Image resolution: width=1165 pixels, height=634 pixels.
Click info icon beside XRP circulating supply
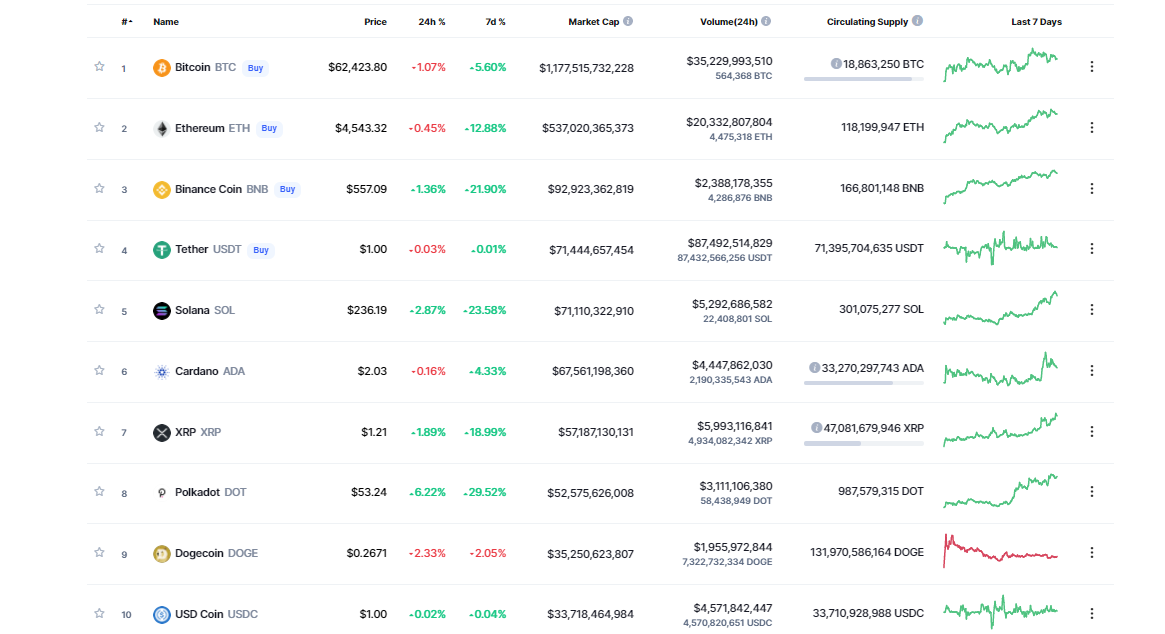click(x=817, y=428)
